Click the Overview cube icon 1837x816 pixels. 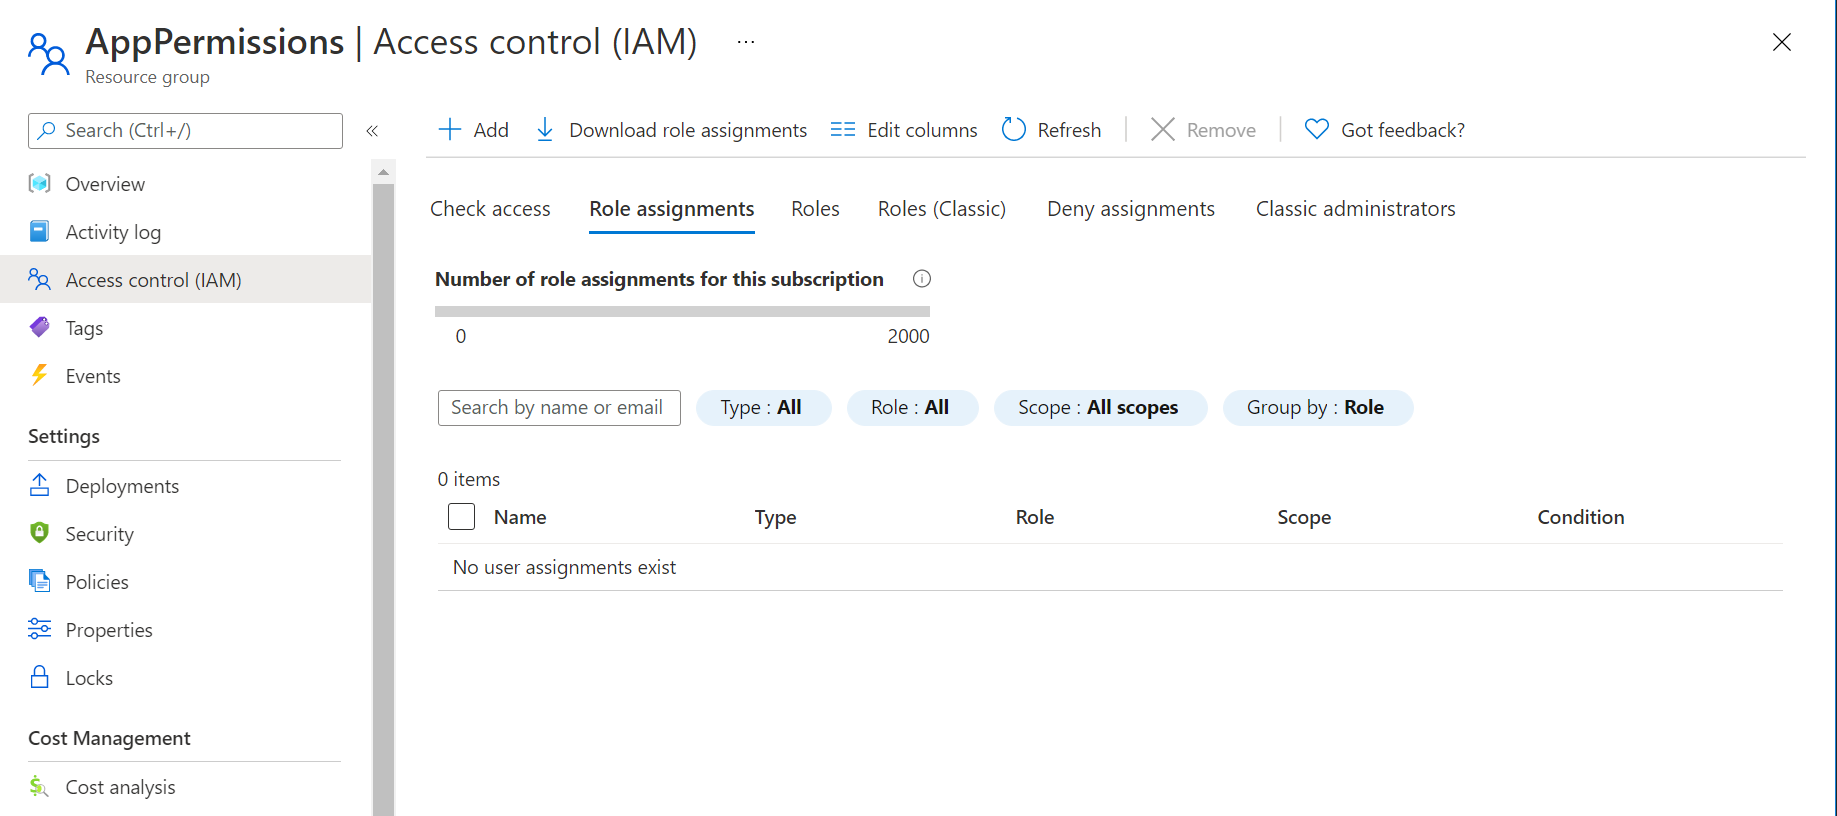point(39,183)
